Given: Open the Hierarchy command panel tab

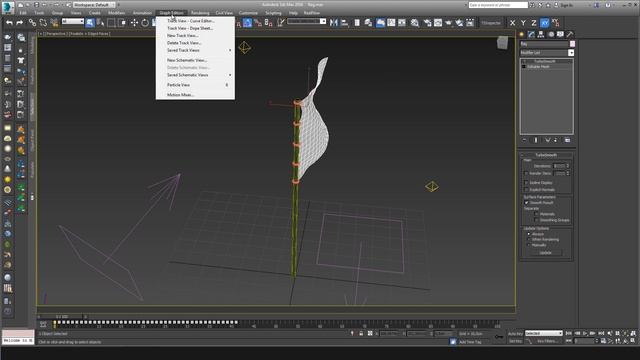Looking at the screenshot, I should point(541,34).
